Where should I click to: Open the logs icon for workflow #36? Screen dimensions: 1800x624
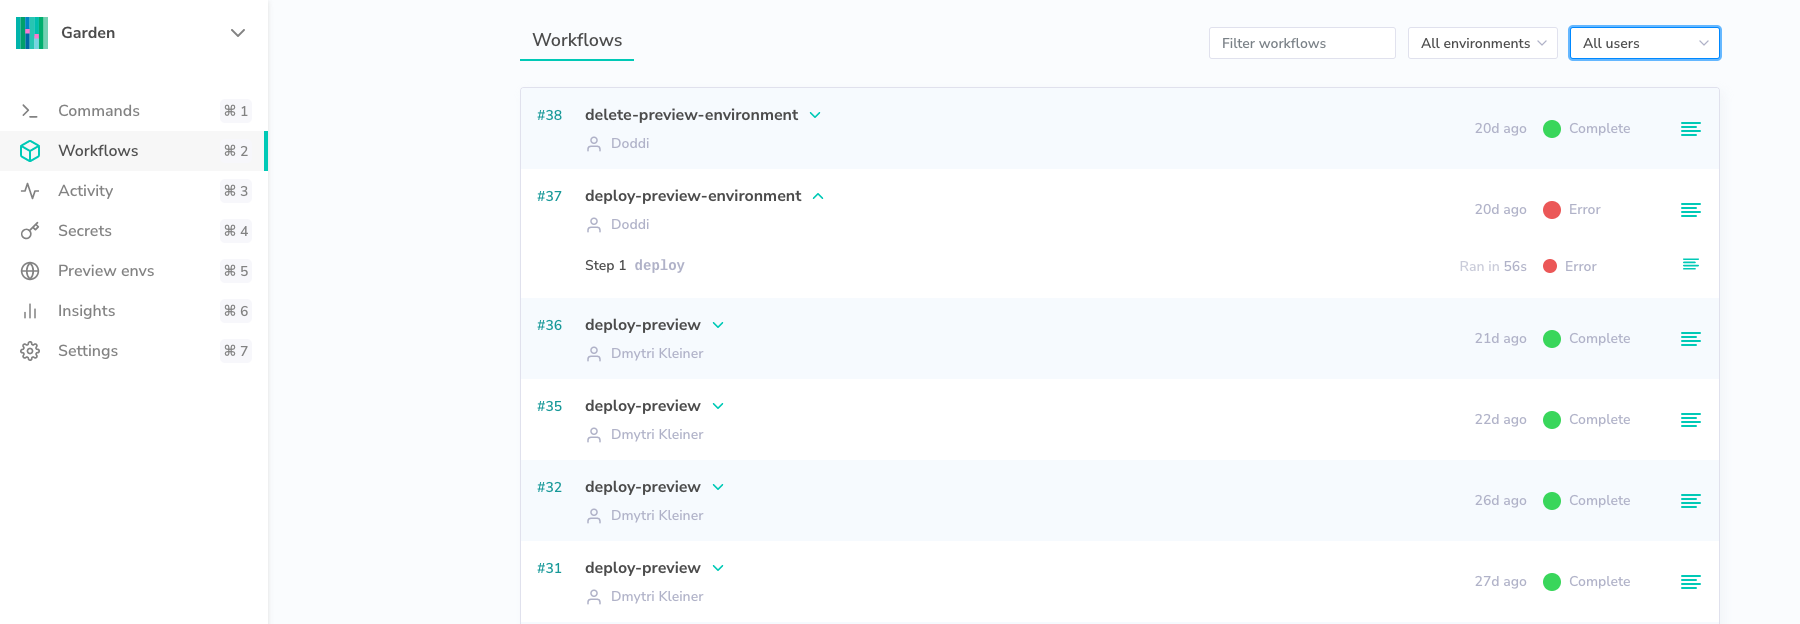(1690, 339)
